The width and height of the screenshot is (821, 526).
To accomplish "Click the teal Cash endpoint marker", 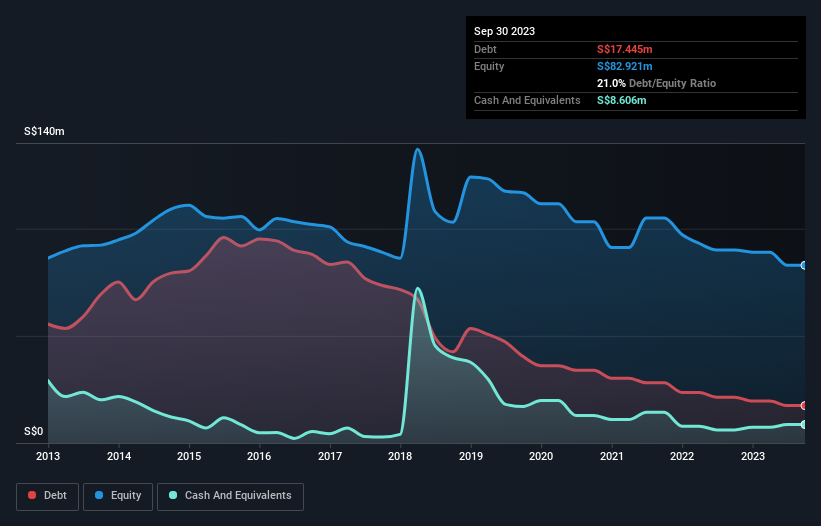I will pyautogui.click(x=804, y=424).
